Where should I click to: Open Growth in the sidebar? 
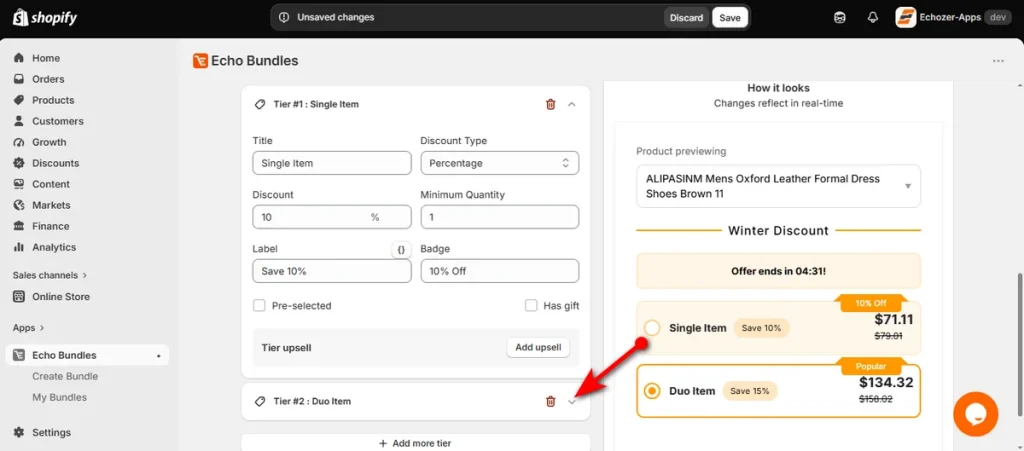click(x=49, y=142)
